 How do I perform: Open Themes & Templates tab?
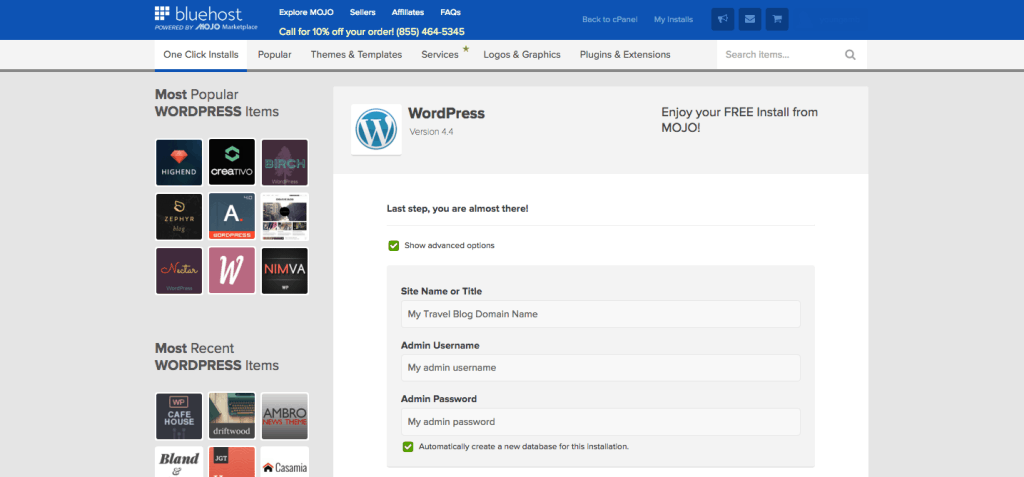[357, 55]
